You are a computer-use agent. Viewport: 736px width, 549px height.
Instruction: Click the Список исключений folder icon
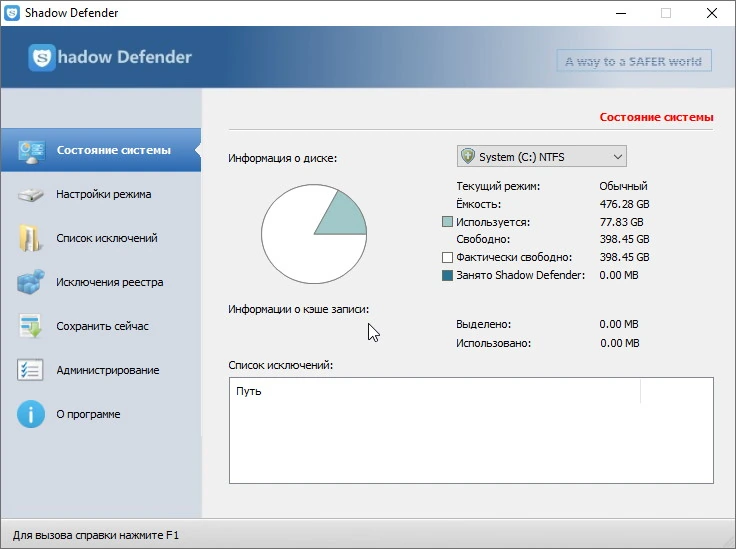coord(30,238)
